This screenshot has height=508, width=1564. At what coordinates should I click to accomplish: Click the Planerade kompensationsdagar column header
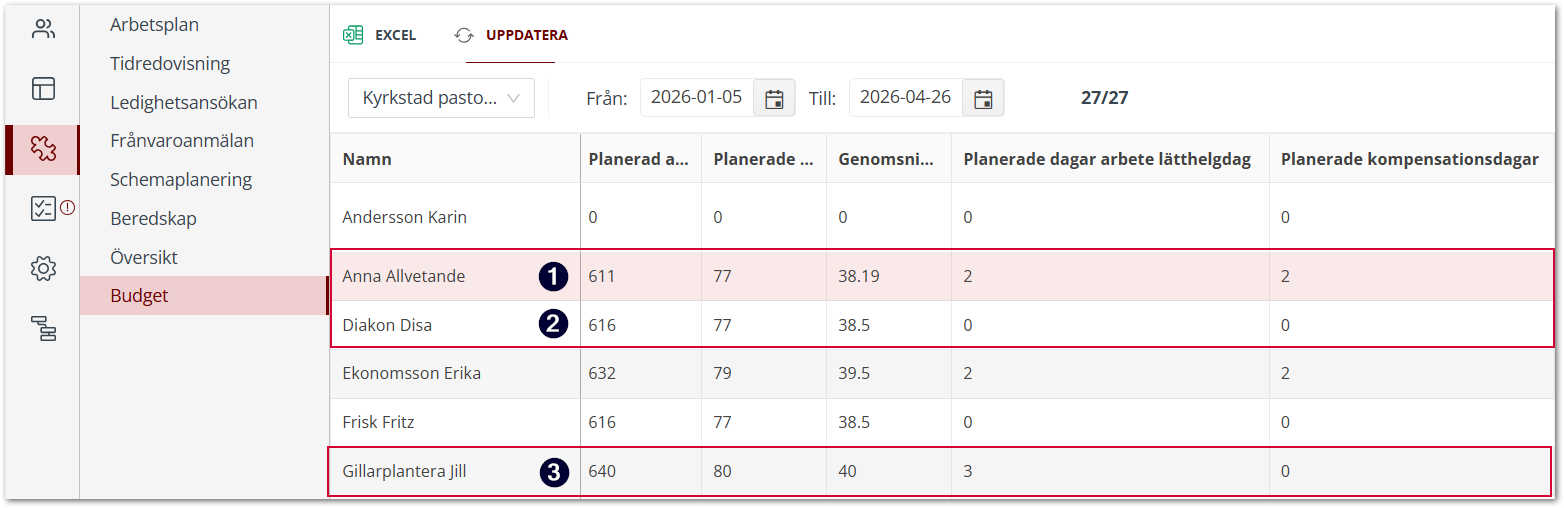(x=1409, y=159)
